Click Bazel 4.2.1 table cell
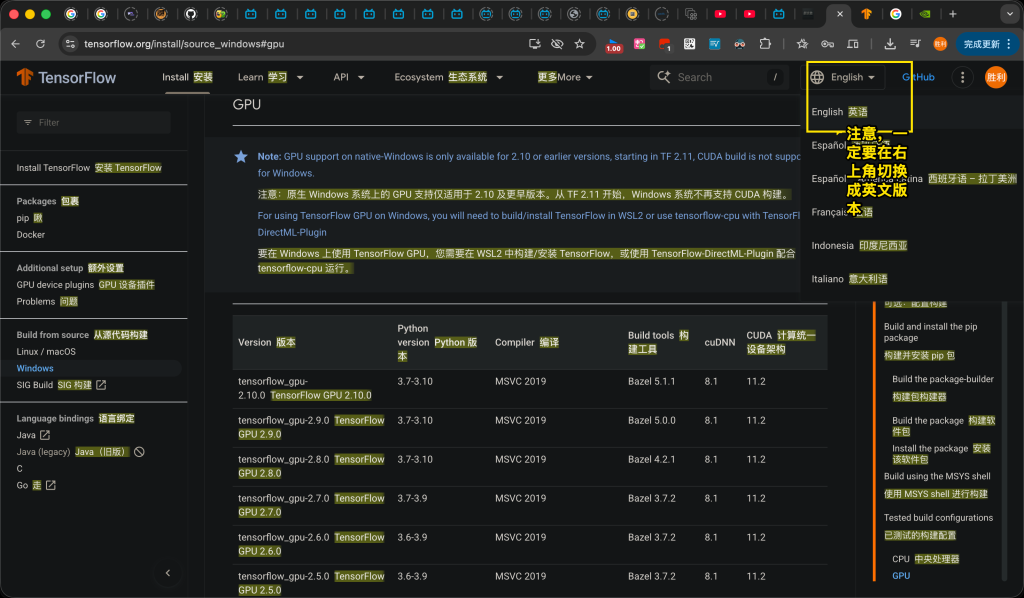Screen dimensions: 1024x598 pyautogui.click(x=652, y=459)
